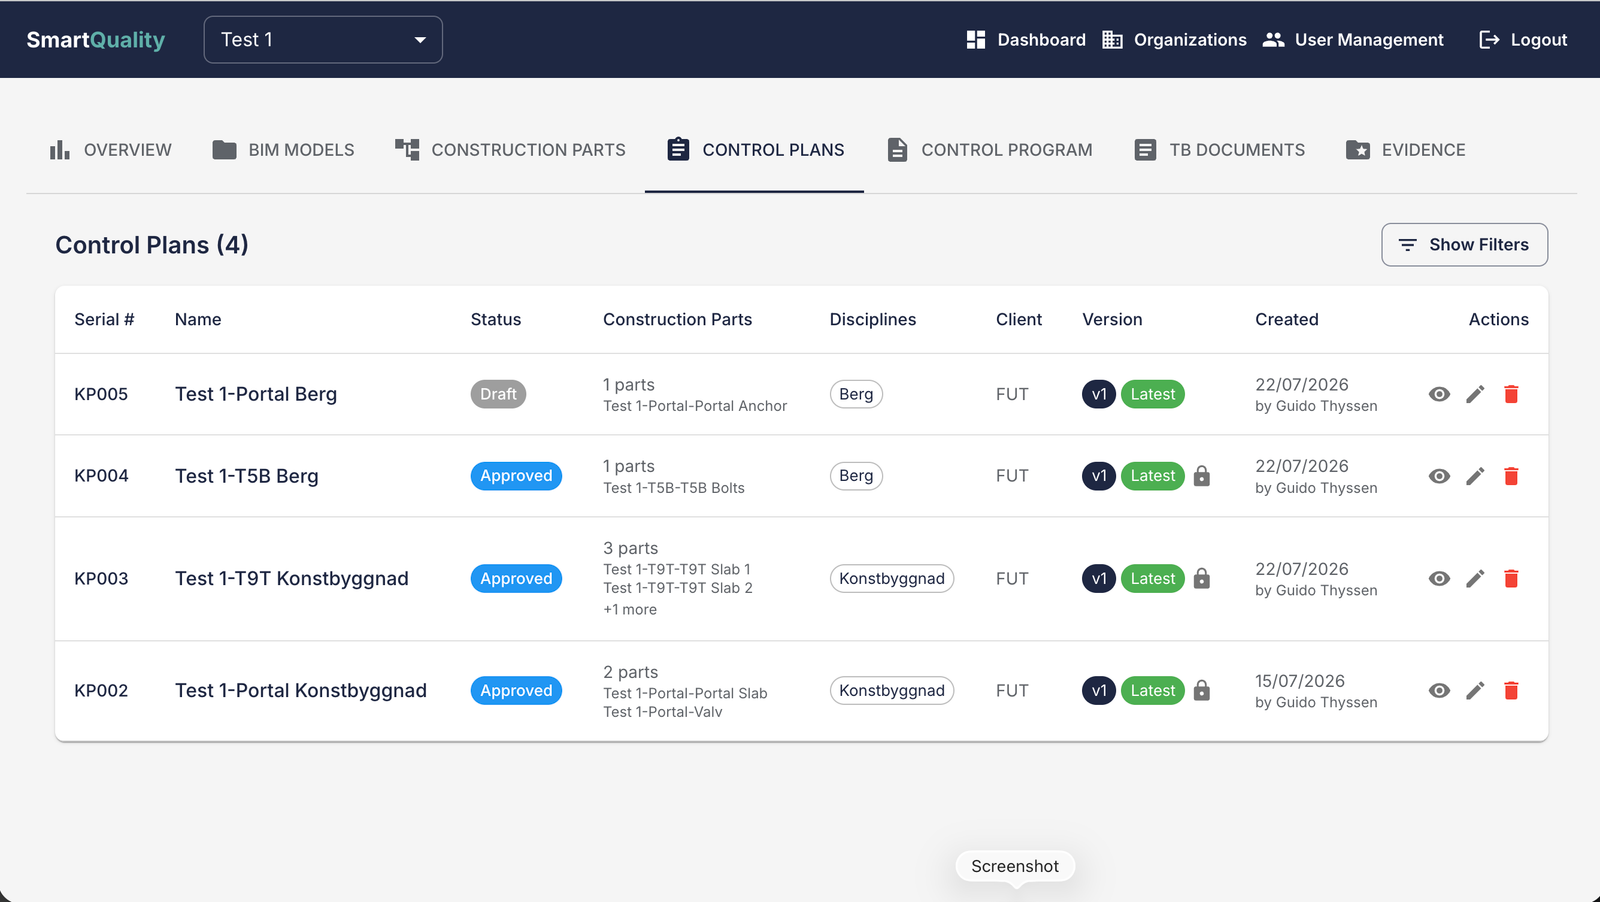This screenshot has height=902, width=1600.
Task: Click the 'Test 1-Portal-Valv' part text
Action: 663,712
